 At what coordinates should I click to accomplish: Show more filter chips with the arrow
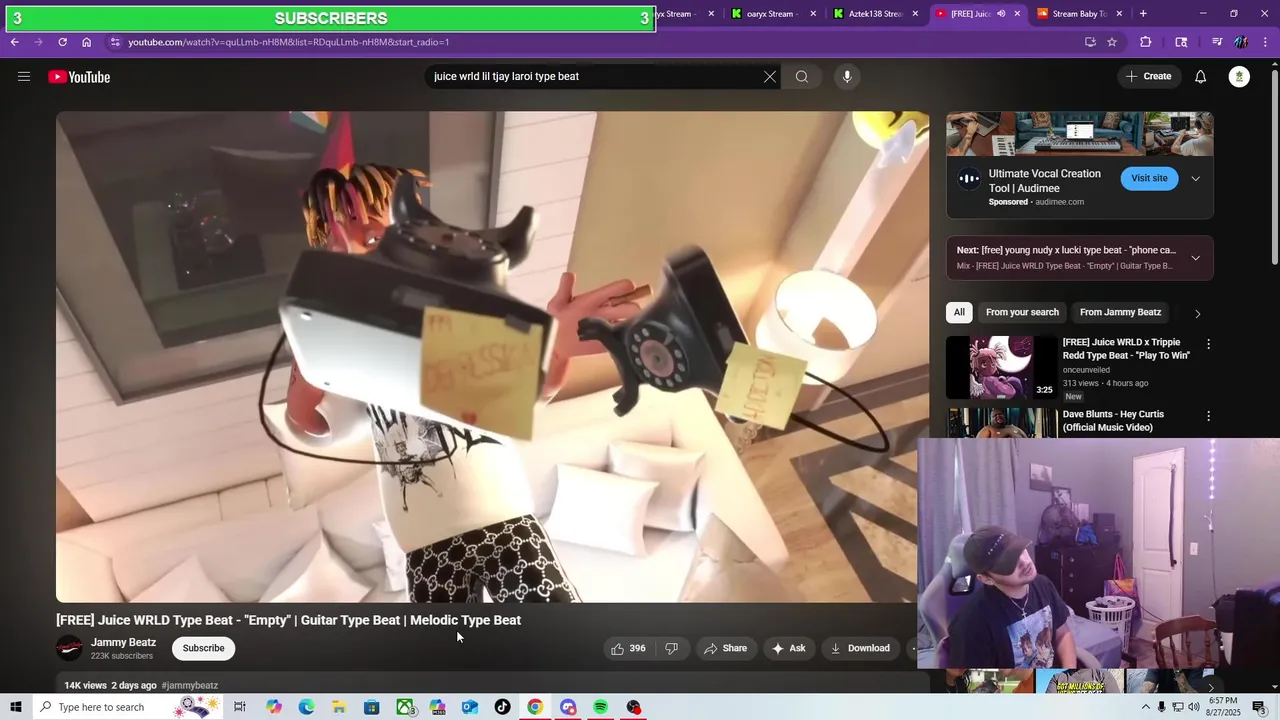[x=1197, y=313]
